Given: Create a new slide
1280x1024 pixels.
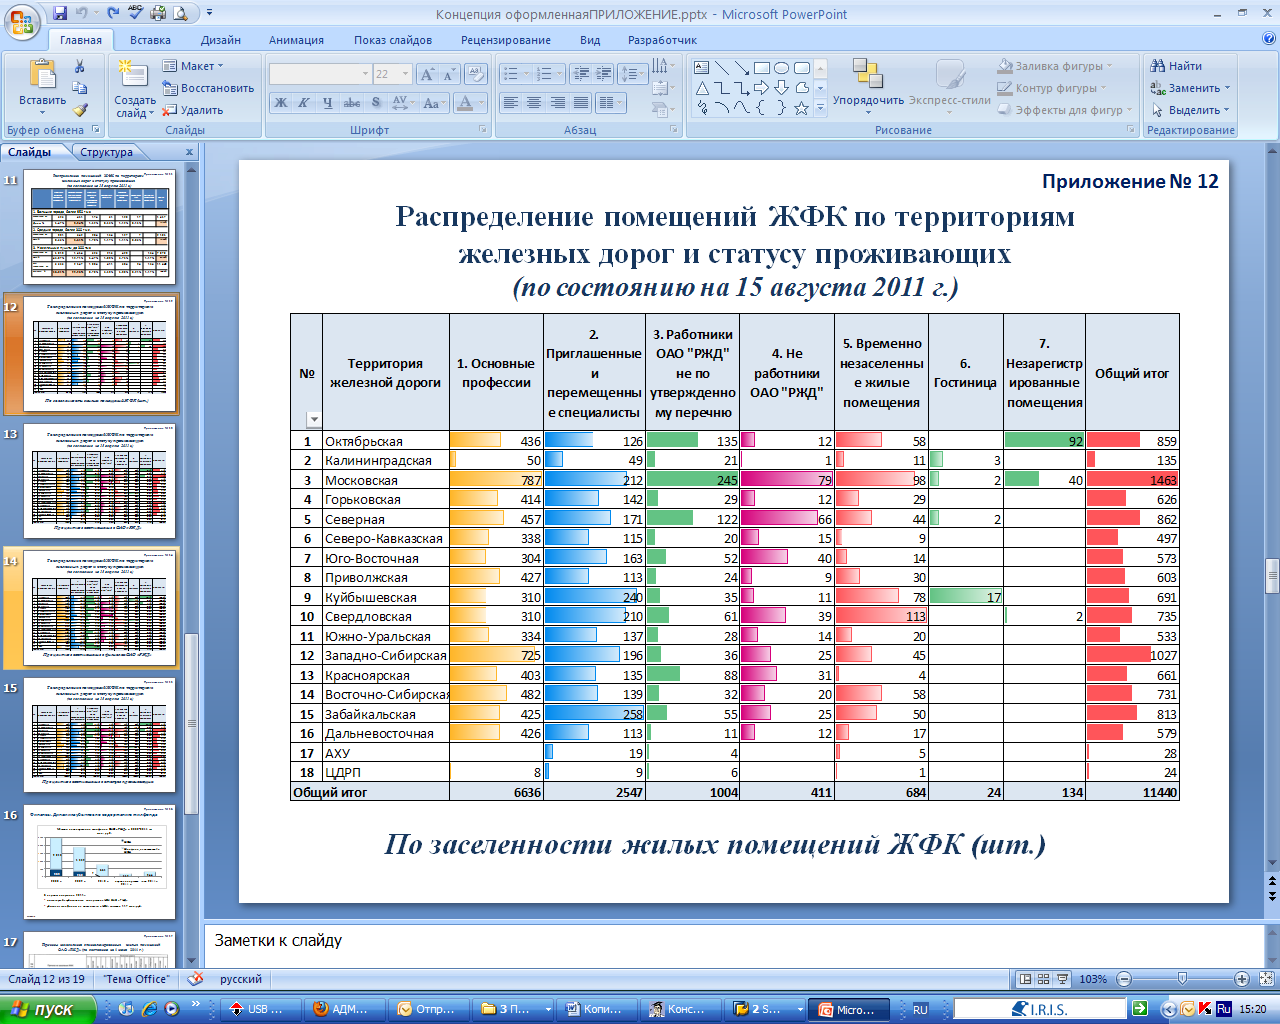Looking at the screenshot, I should coord(134,90).
